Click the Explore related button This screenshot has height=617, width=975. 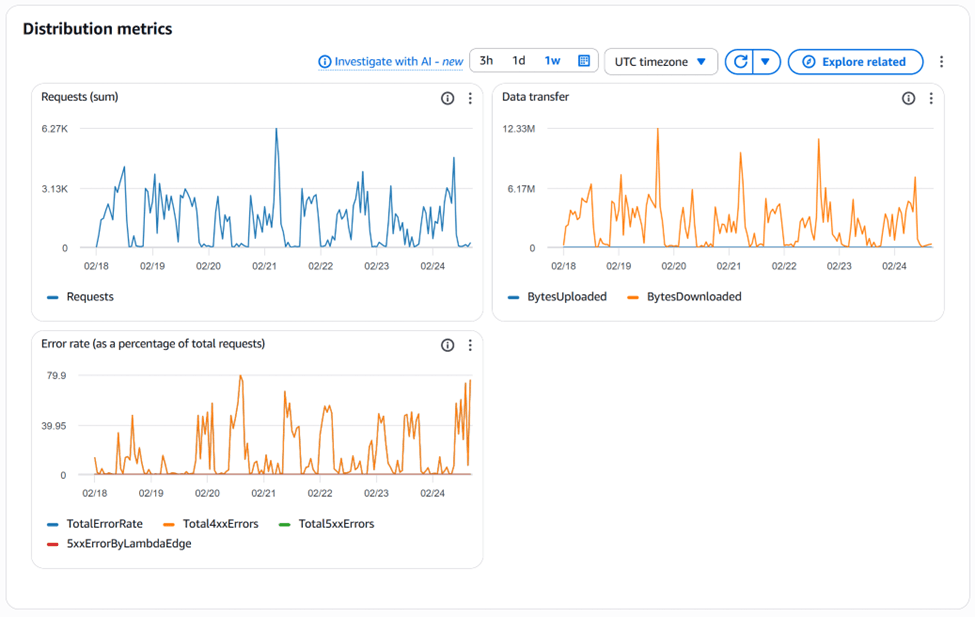[x=855, y=62]
